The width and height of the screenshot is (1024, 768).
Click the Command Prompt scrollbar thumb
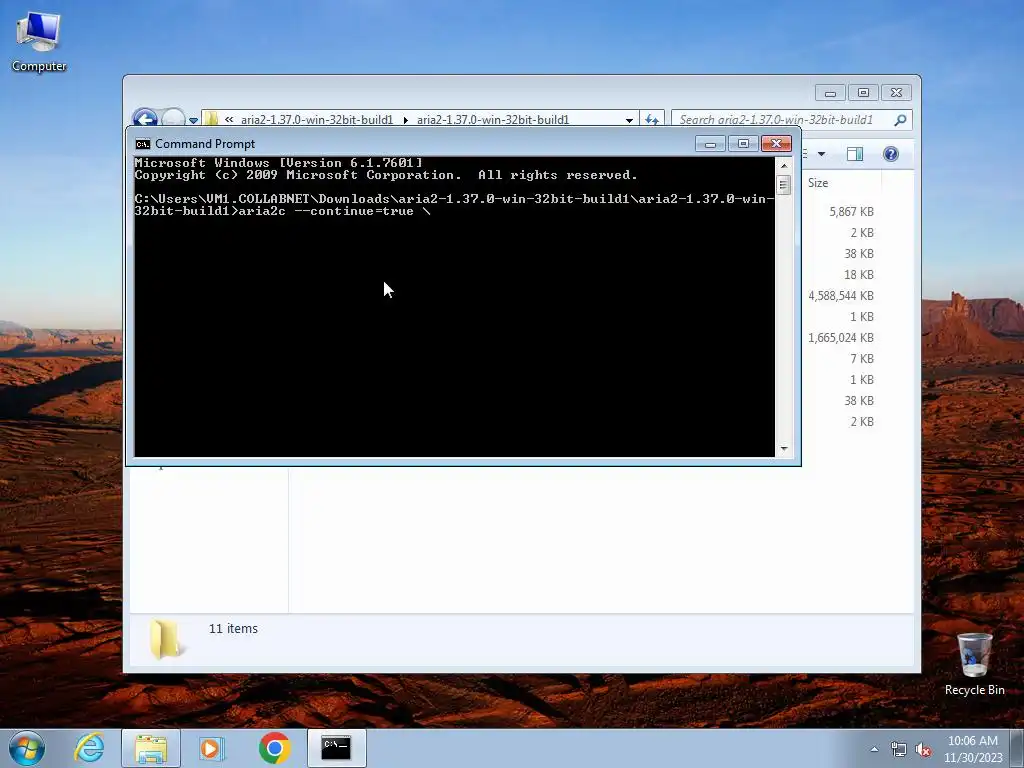[x=784, y=185]
